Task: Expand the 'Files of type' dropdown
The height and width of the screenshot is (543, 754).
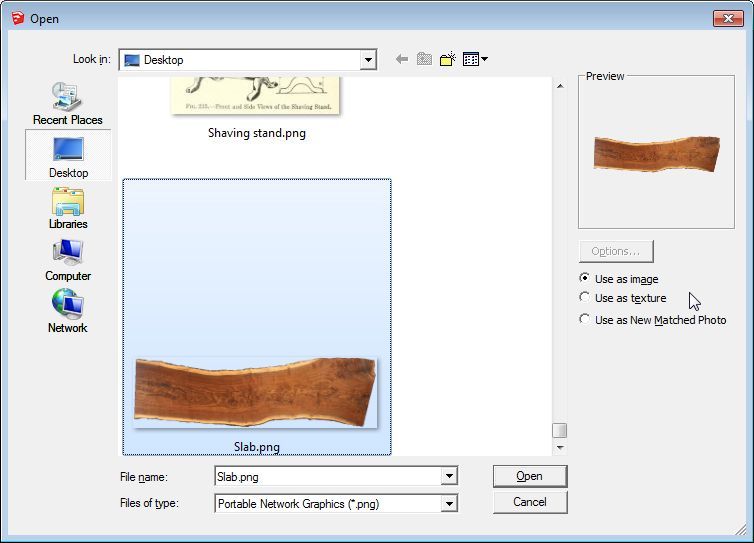Action: click(449, 504)
